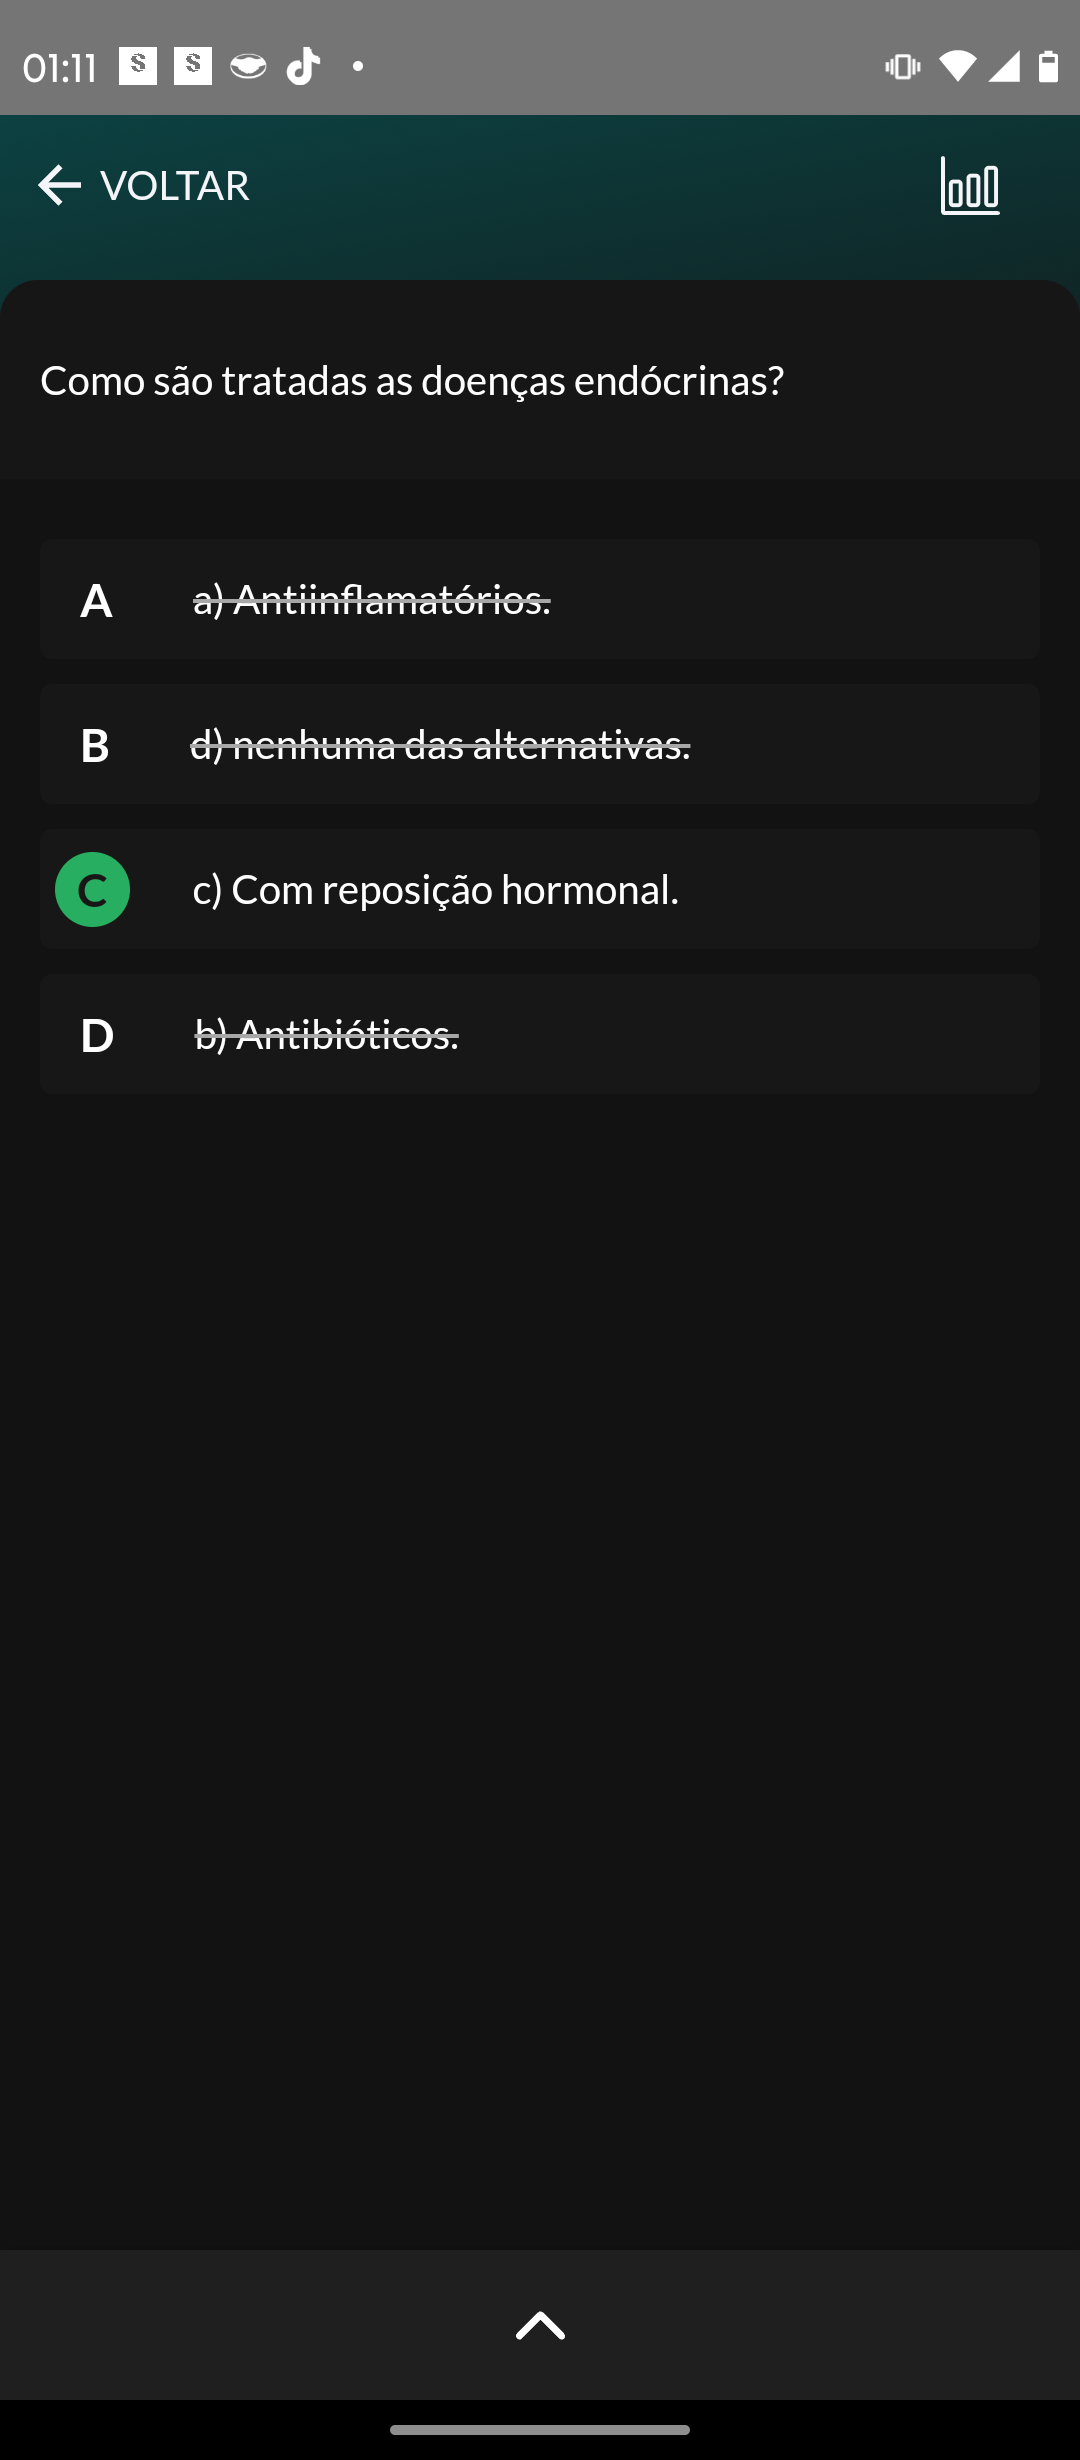Select the green C answer circle
Image resolution: width=1080 pixels, height=2460 pixels.
tap(93, 889)
